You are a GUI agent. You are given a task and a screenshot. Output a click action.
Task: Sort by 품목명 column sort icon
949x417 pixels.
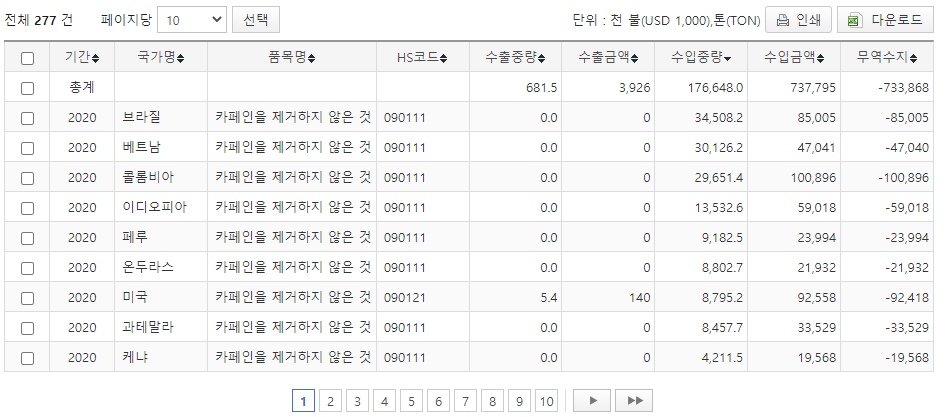(x=312, y=58)
